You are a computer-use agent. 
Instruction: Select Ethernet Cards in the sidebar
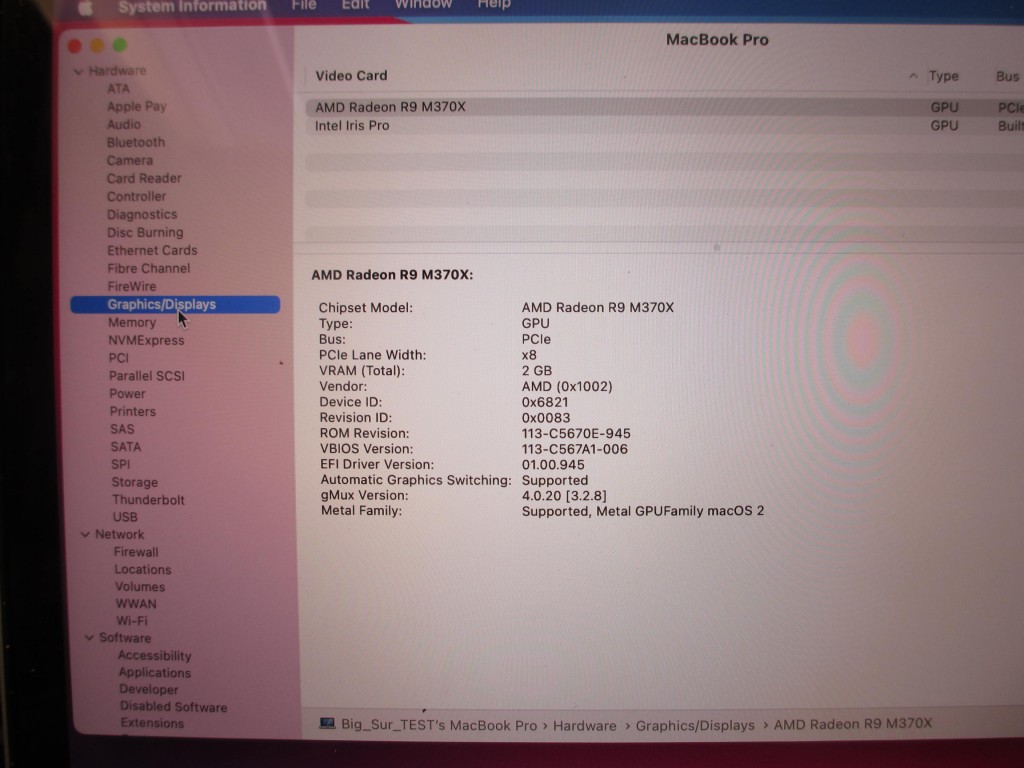coord(152,250)
